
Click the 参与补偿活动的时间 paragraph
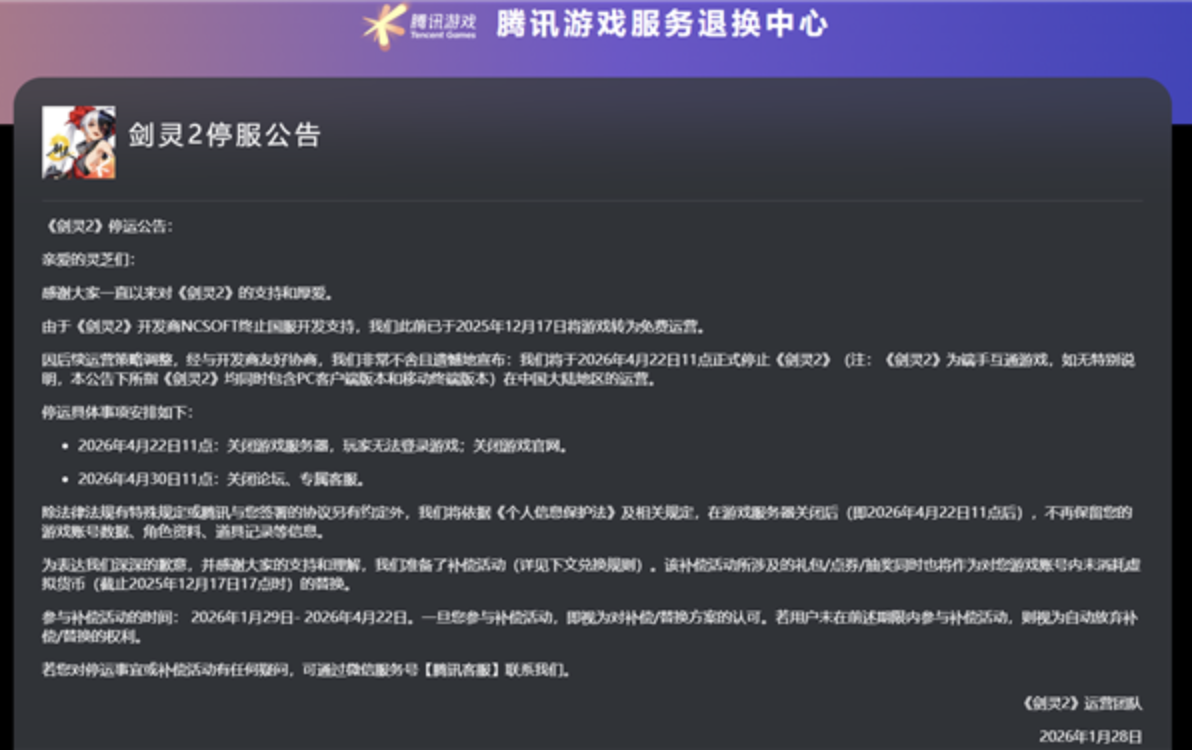point(590,627)
